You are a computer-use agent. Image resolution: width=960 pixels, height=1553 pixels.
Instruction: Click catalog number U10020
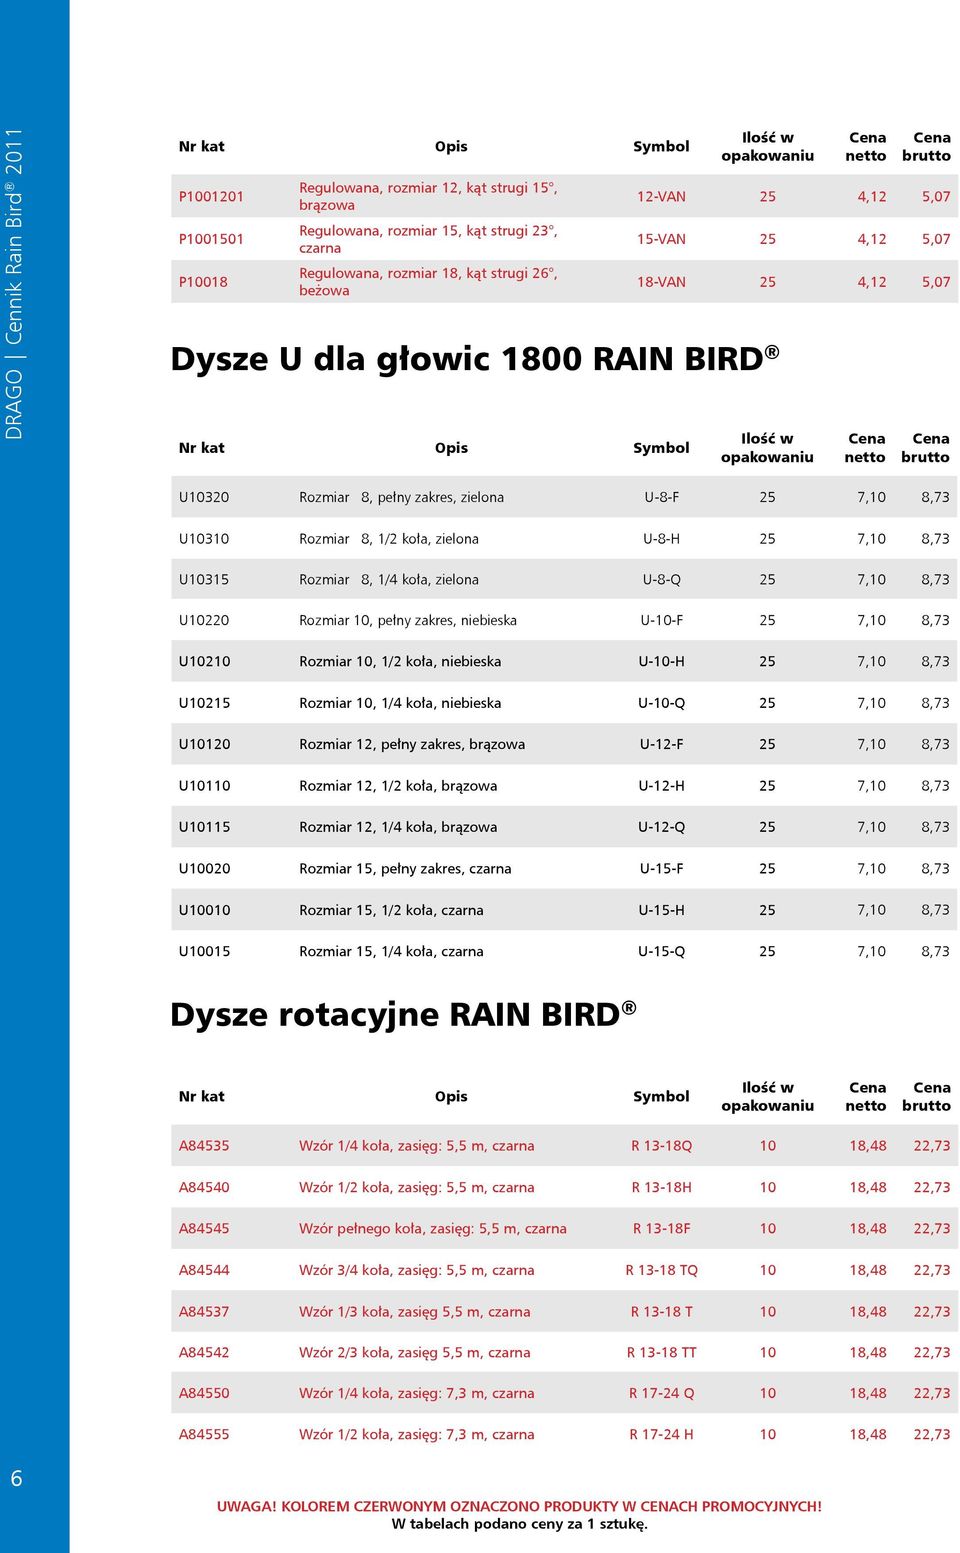pyautogui.click(x=204, y=869)
